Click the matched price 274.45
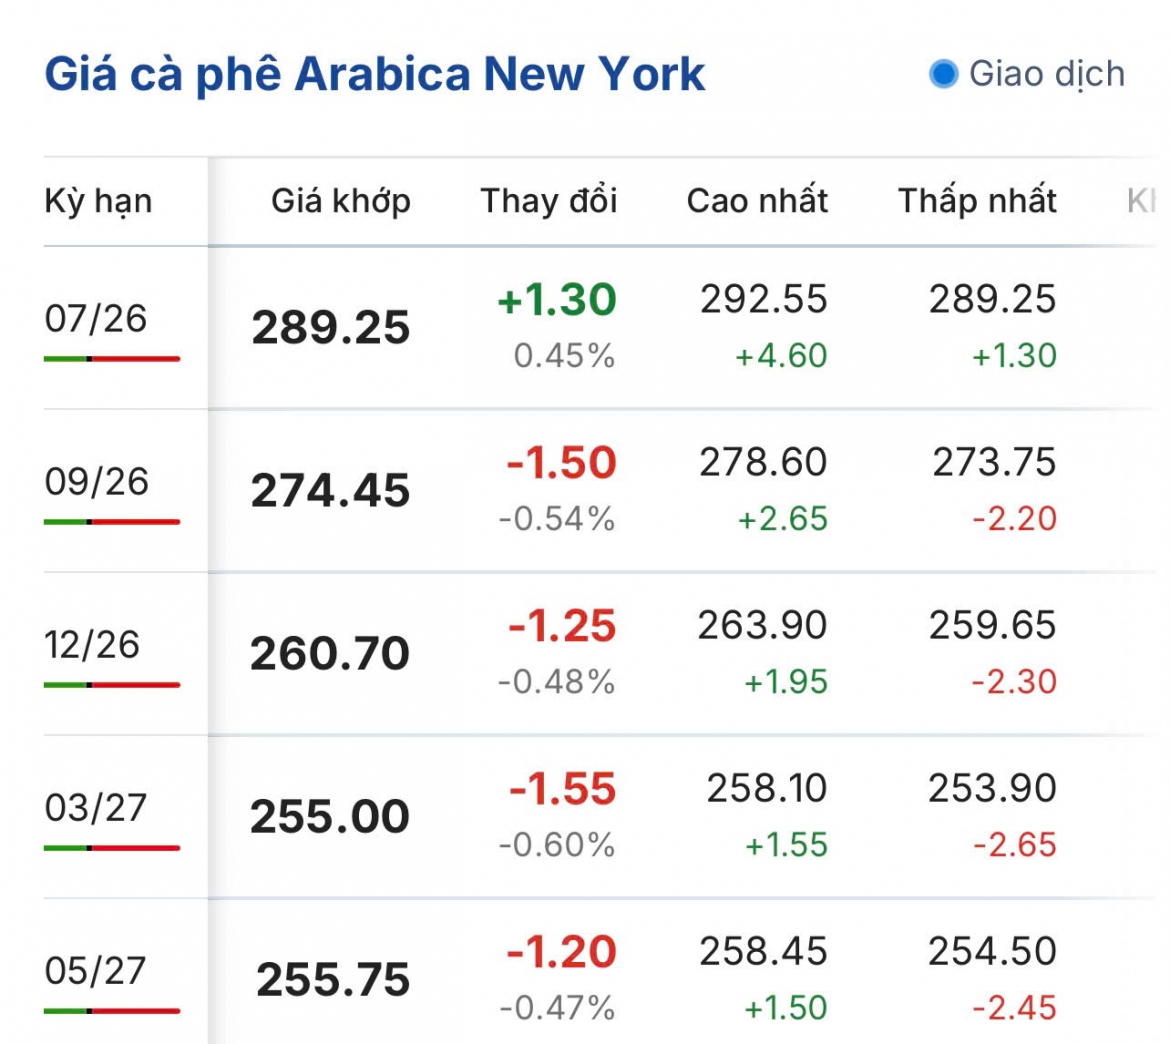This screenshot has width=1170, height=1044. (331, 490)
